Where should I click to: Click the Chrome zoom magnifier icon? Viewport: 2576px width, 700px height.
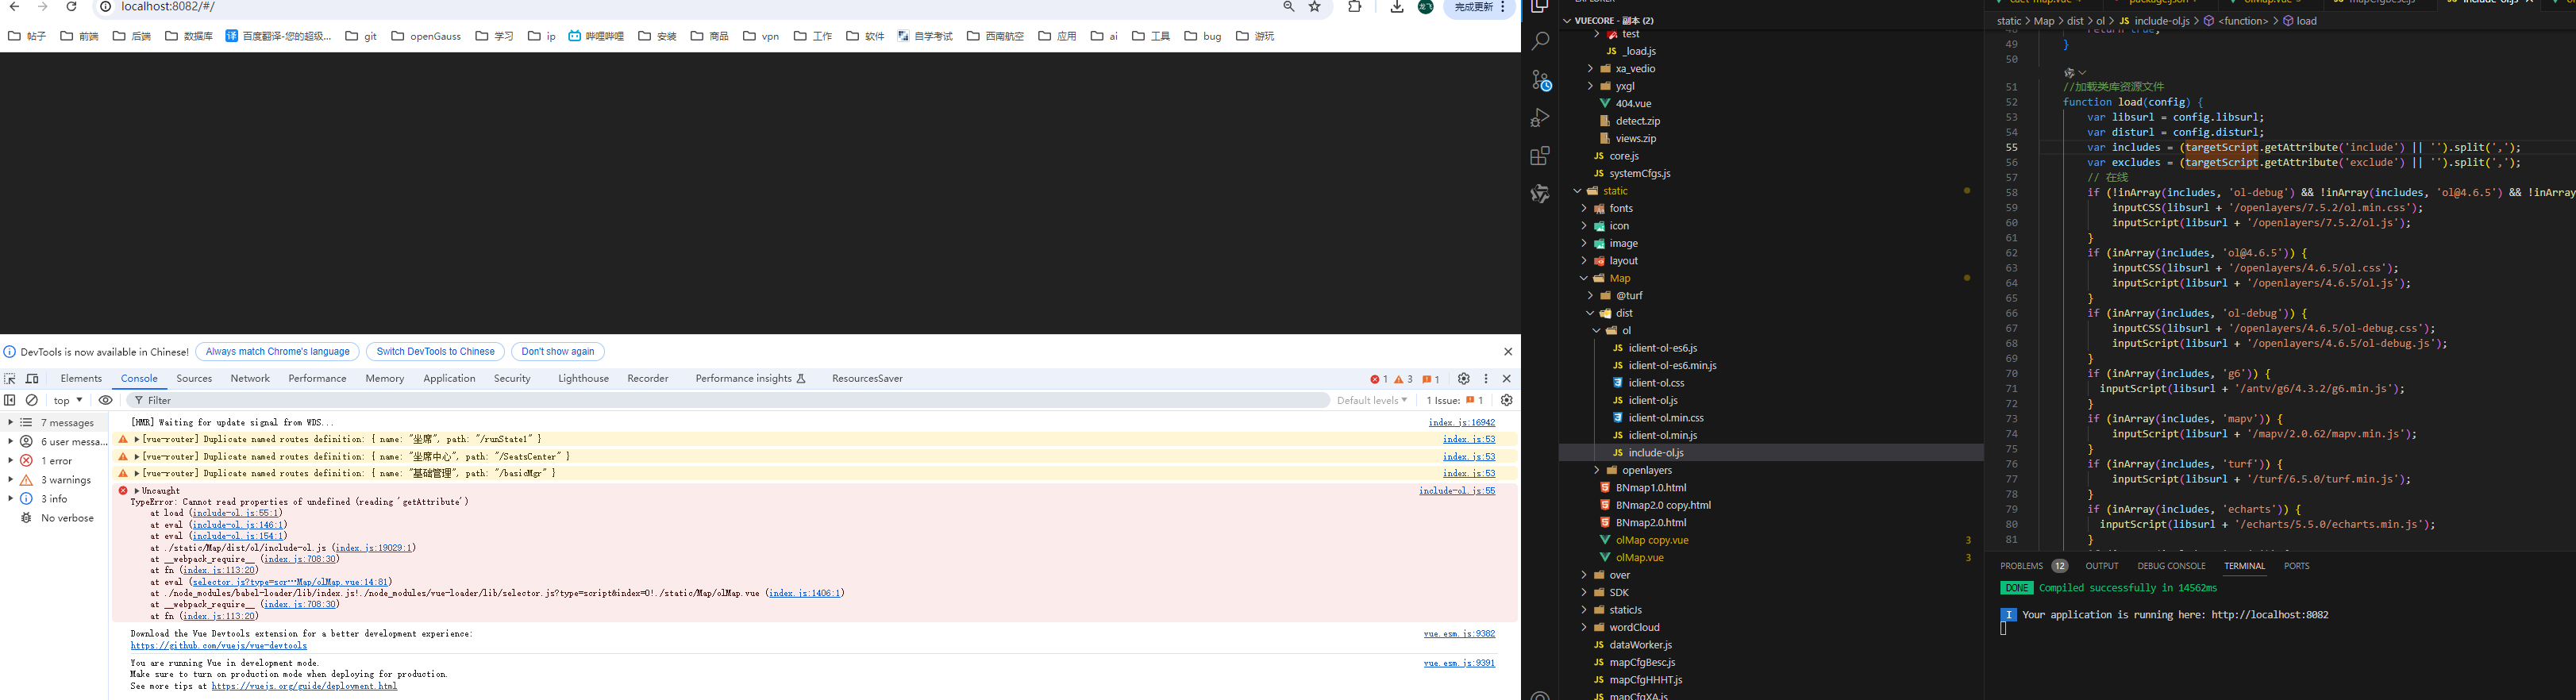(x=1289, y=7)
